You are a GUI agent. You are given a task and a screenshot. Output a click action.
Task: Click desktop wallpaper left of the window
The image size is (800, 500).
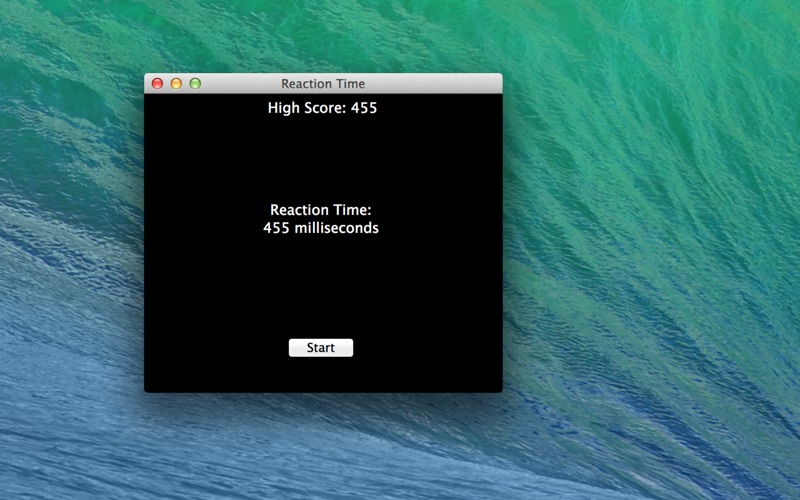tap(70, 250)
